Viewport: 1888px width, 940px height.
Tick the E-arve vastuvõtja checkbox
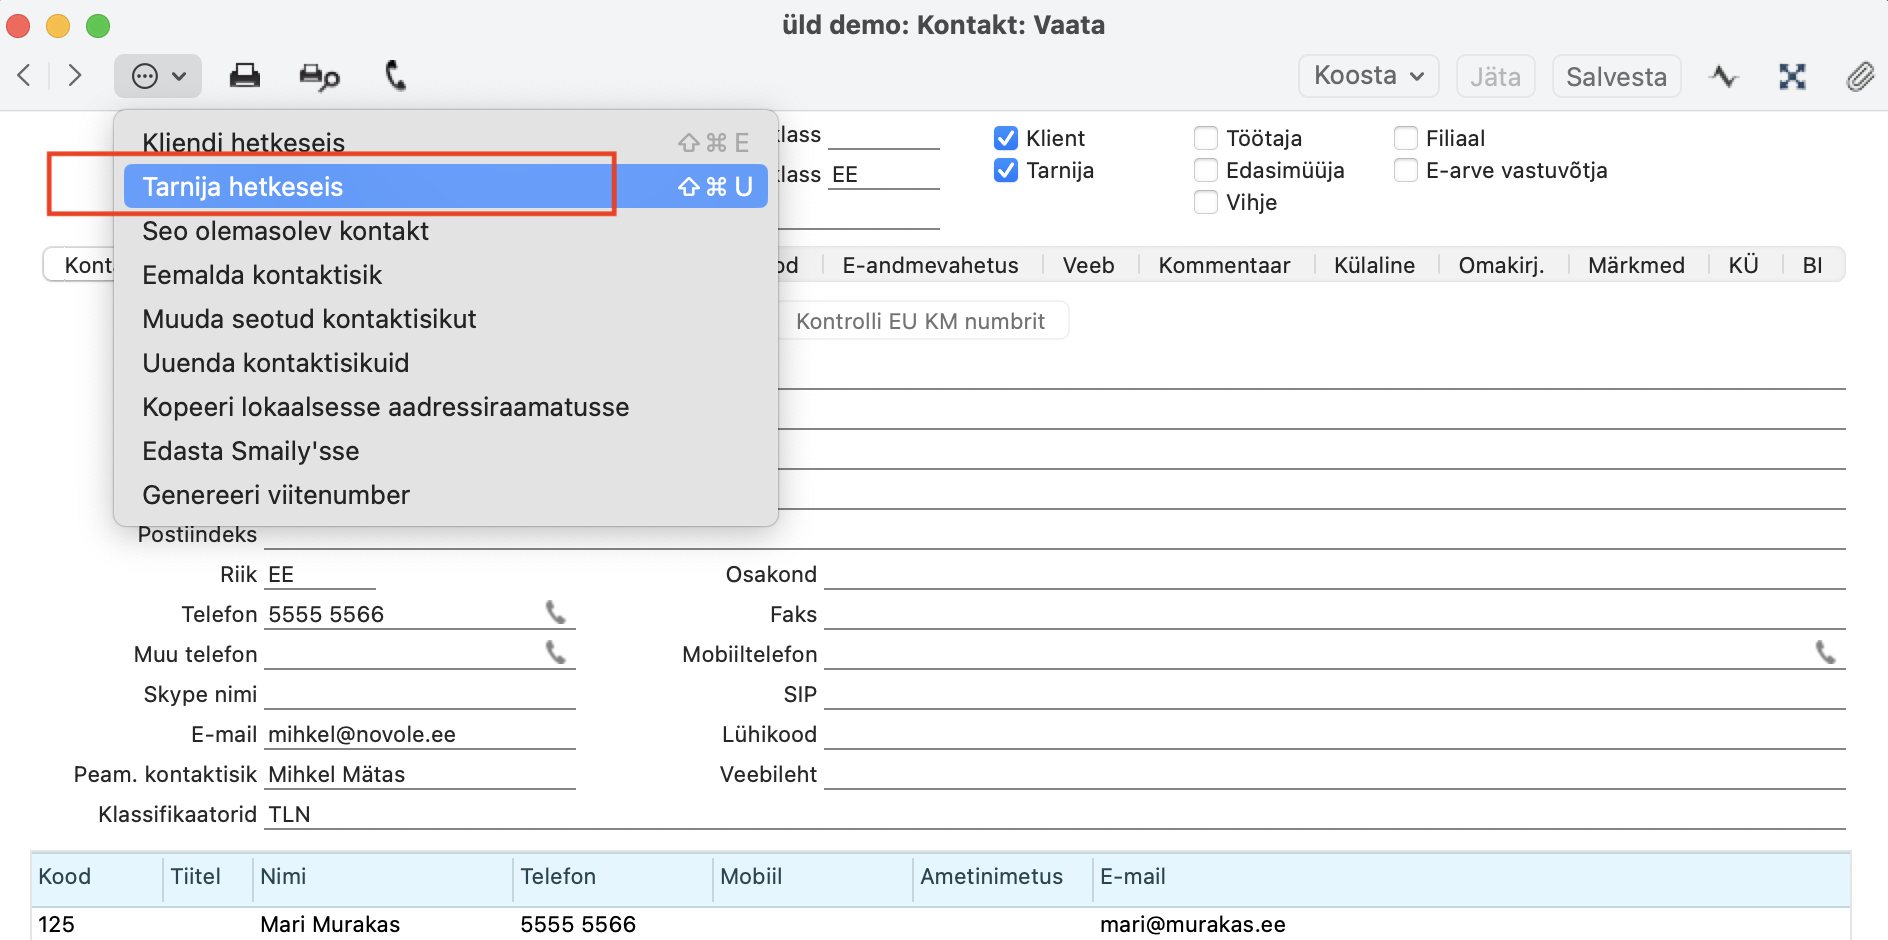[x=1406, y=170]
